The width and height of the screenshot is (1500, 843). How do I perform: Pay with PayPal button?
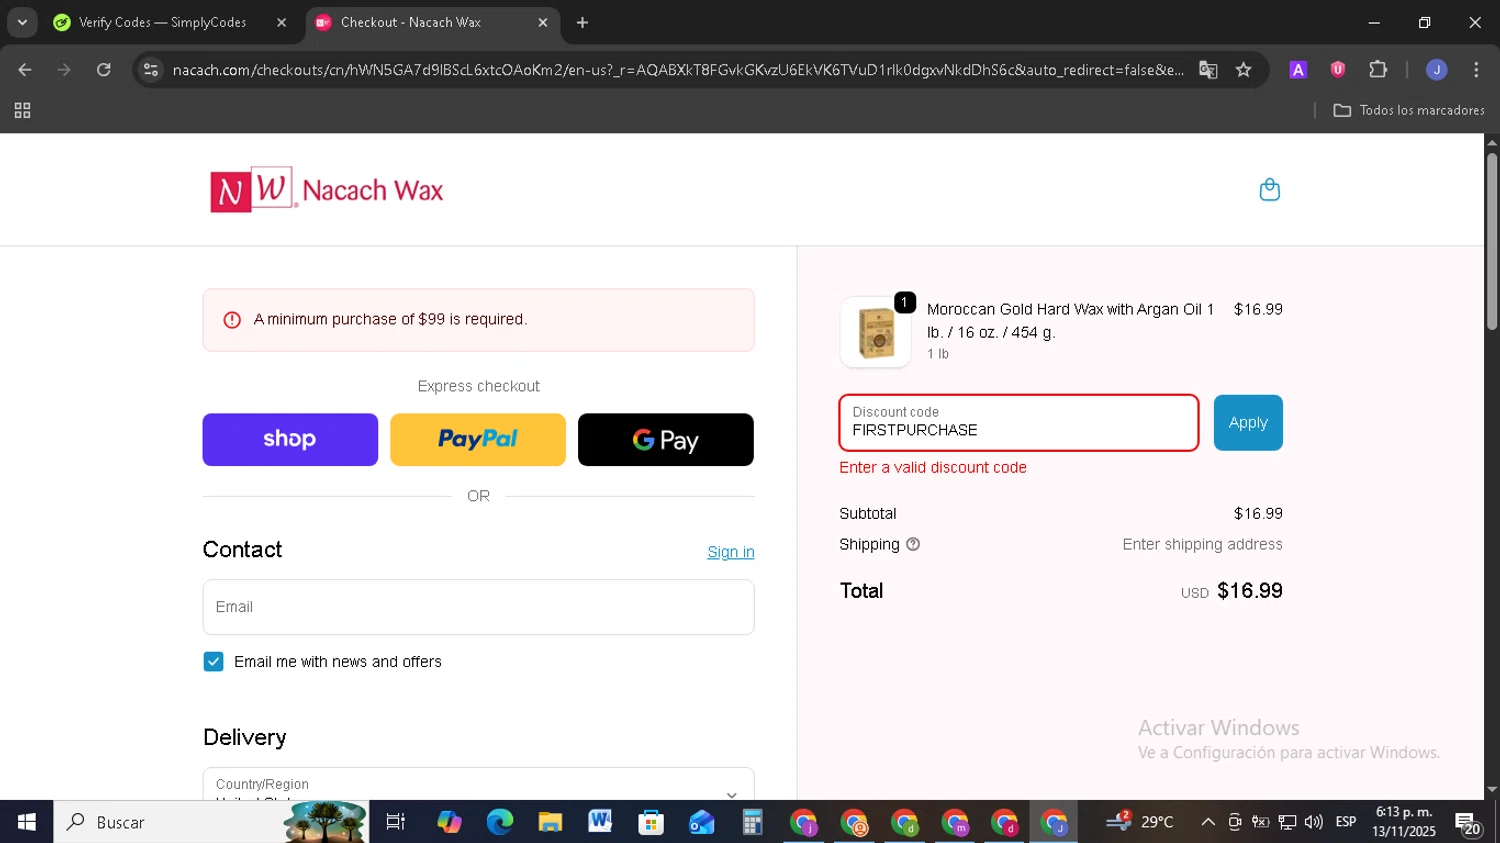pos(478,440)
